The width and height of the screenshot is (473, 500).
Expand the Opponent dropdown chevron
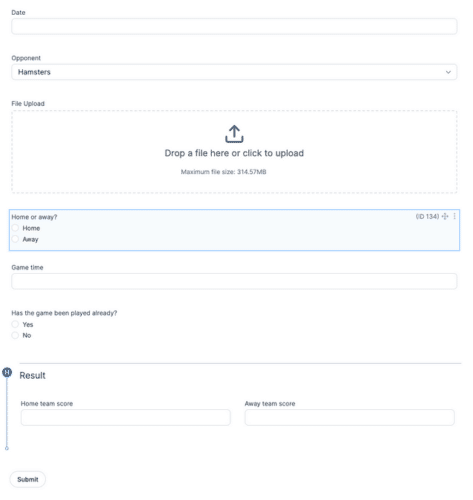point(448,72)
